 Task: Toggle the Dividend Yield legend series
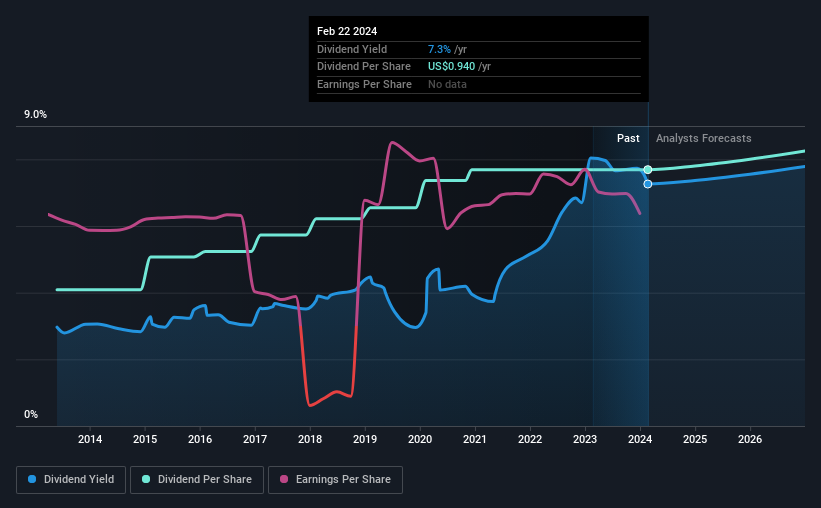tap(70, 480)
